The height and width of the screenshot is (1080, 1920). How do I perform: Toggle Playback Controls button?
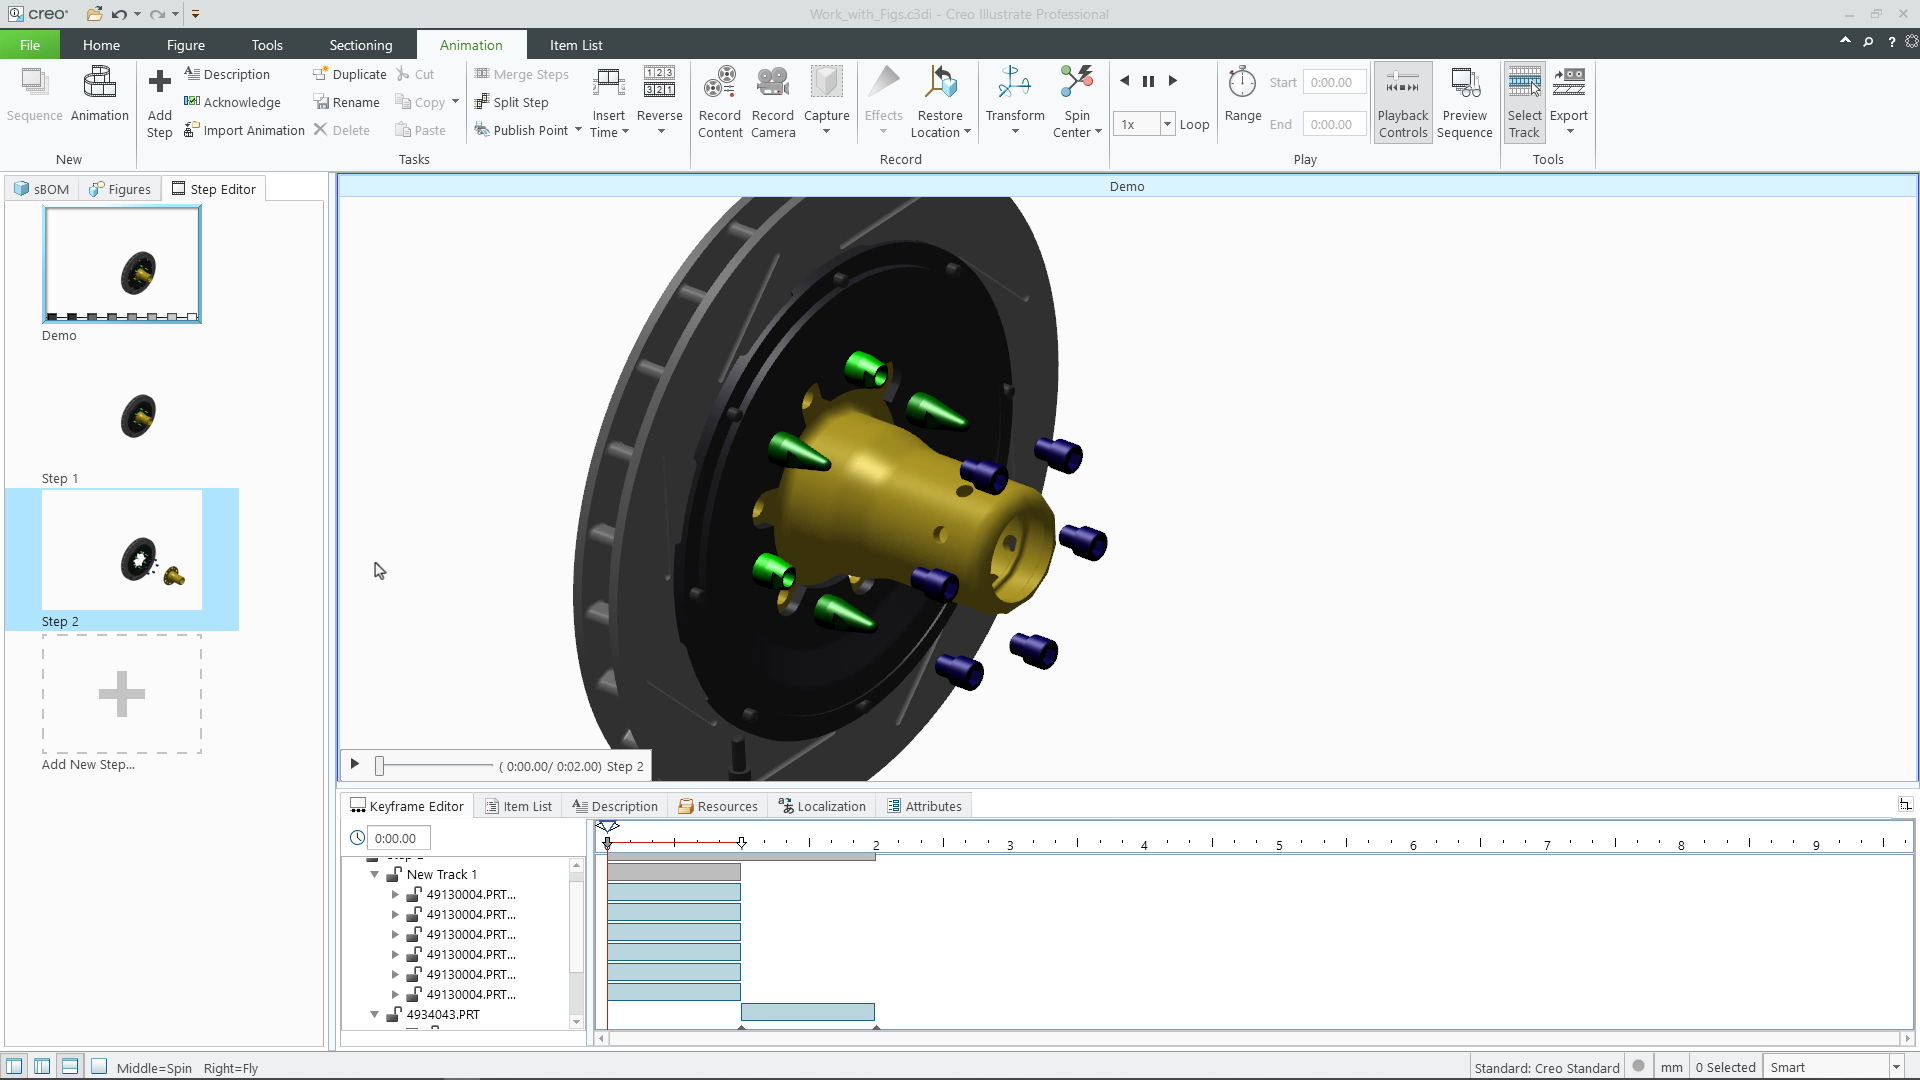pyautogui.click(x=1403, y=102)
